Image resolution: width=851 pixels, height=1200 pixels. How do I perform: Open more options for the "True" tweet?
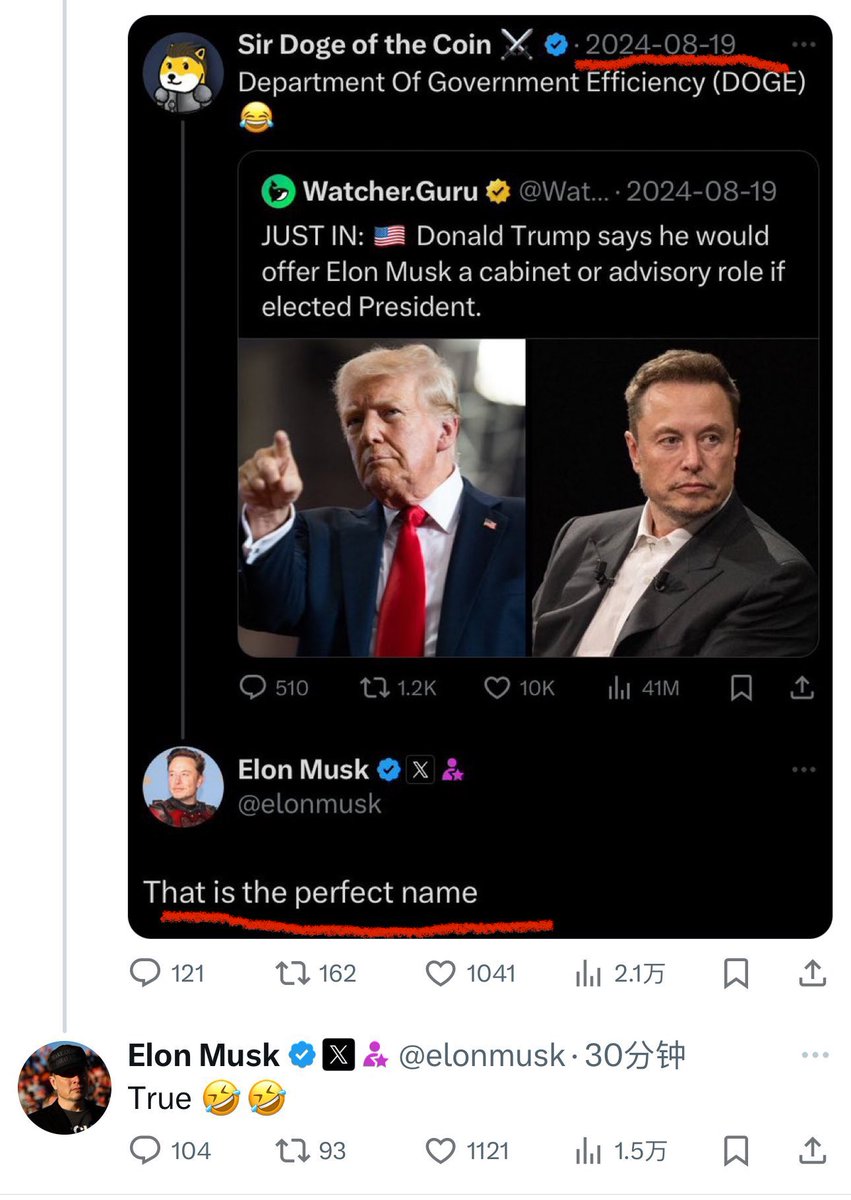(x=815, y=1056)
